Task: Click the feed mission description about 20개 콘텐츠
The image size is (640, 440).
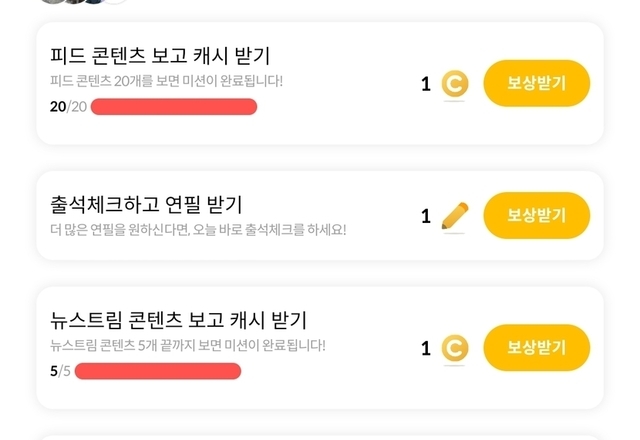Action: 166,80
